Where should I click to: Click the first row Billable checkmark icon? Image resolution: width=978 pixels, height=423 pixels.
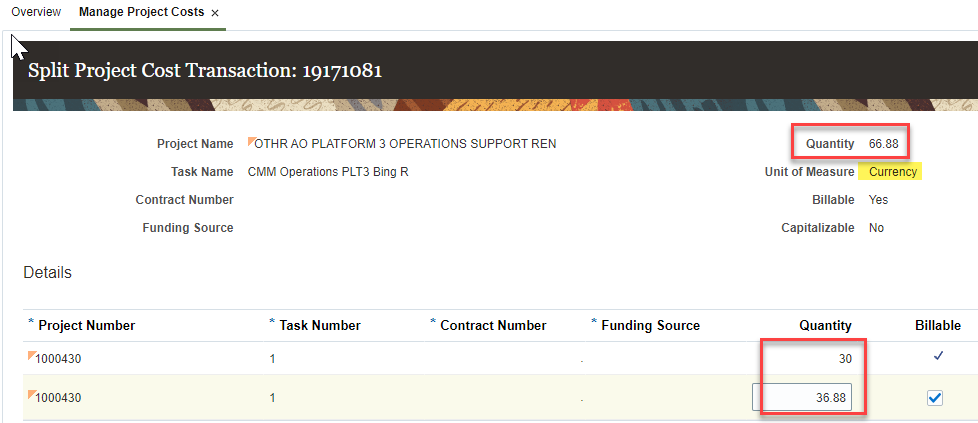pos(937,356)
